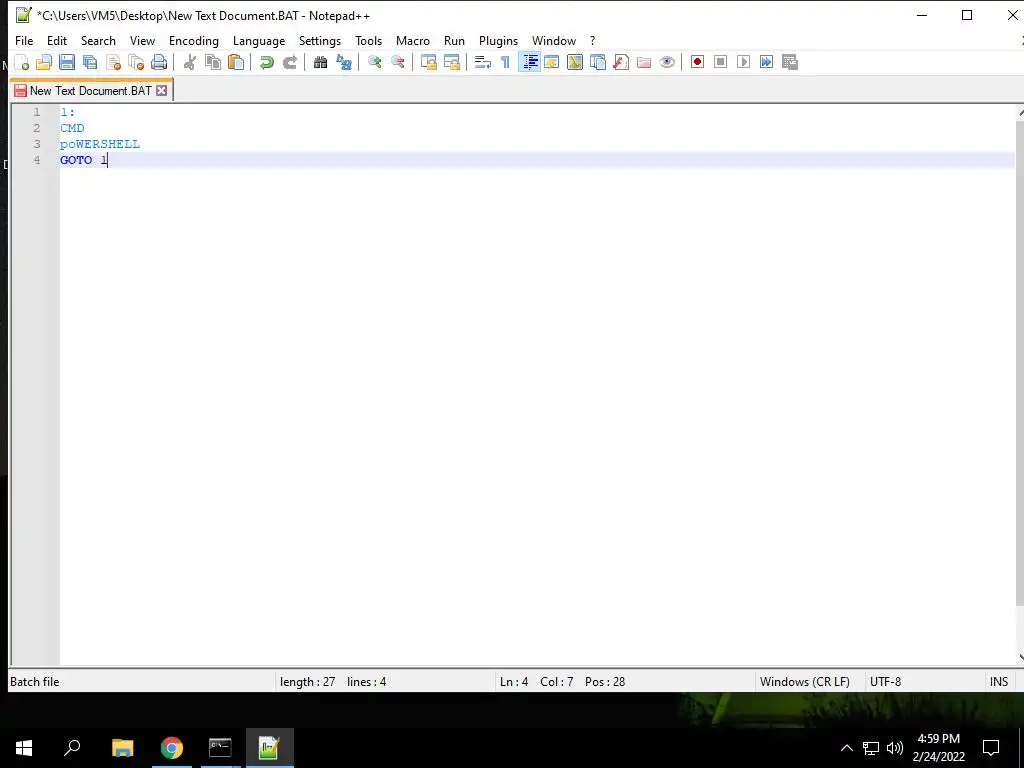Screen dimensions: 1024x768
Task: Click the Redo toolbar icon
Action: pyautogui.click(x=289, y=62)
